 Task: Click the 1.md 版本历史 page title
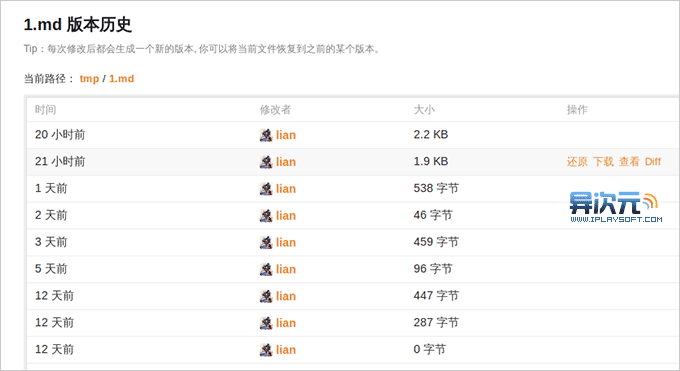[x=78, y=25]
